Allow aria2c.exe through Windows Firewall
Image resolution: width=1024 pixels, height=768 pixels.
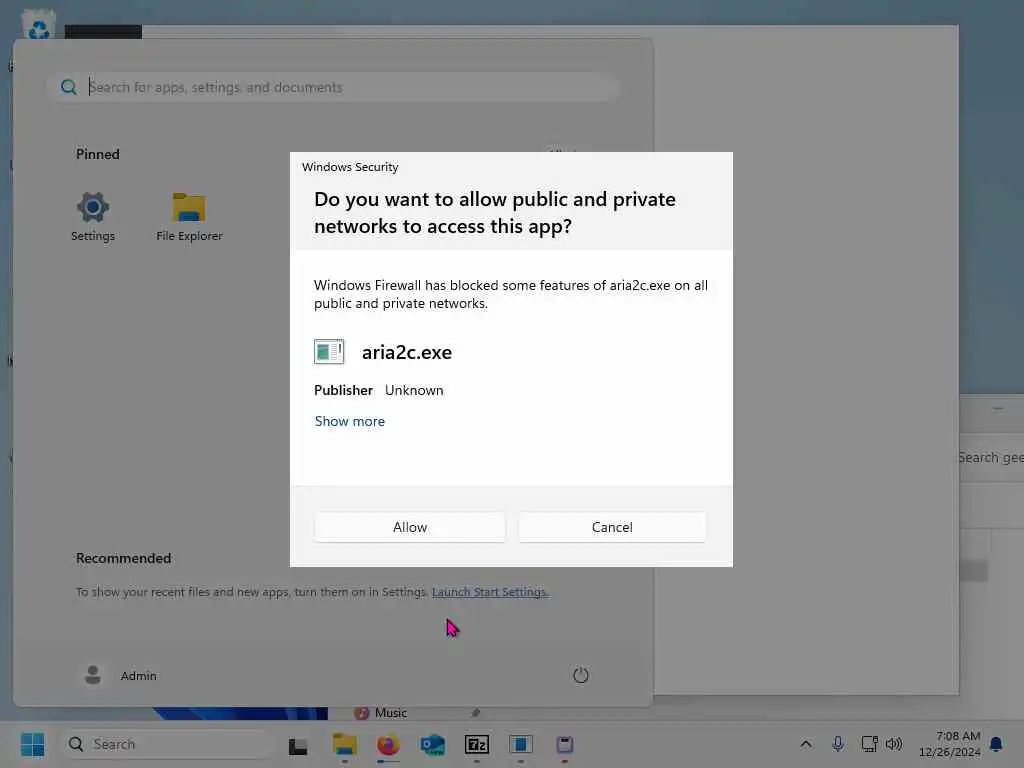pos(409,527)
